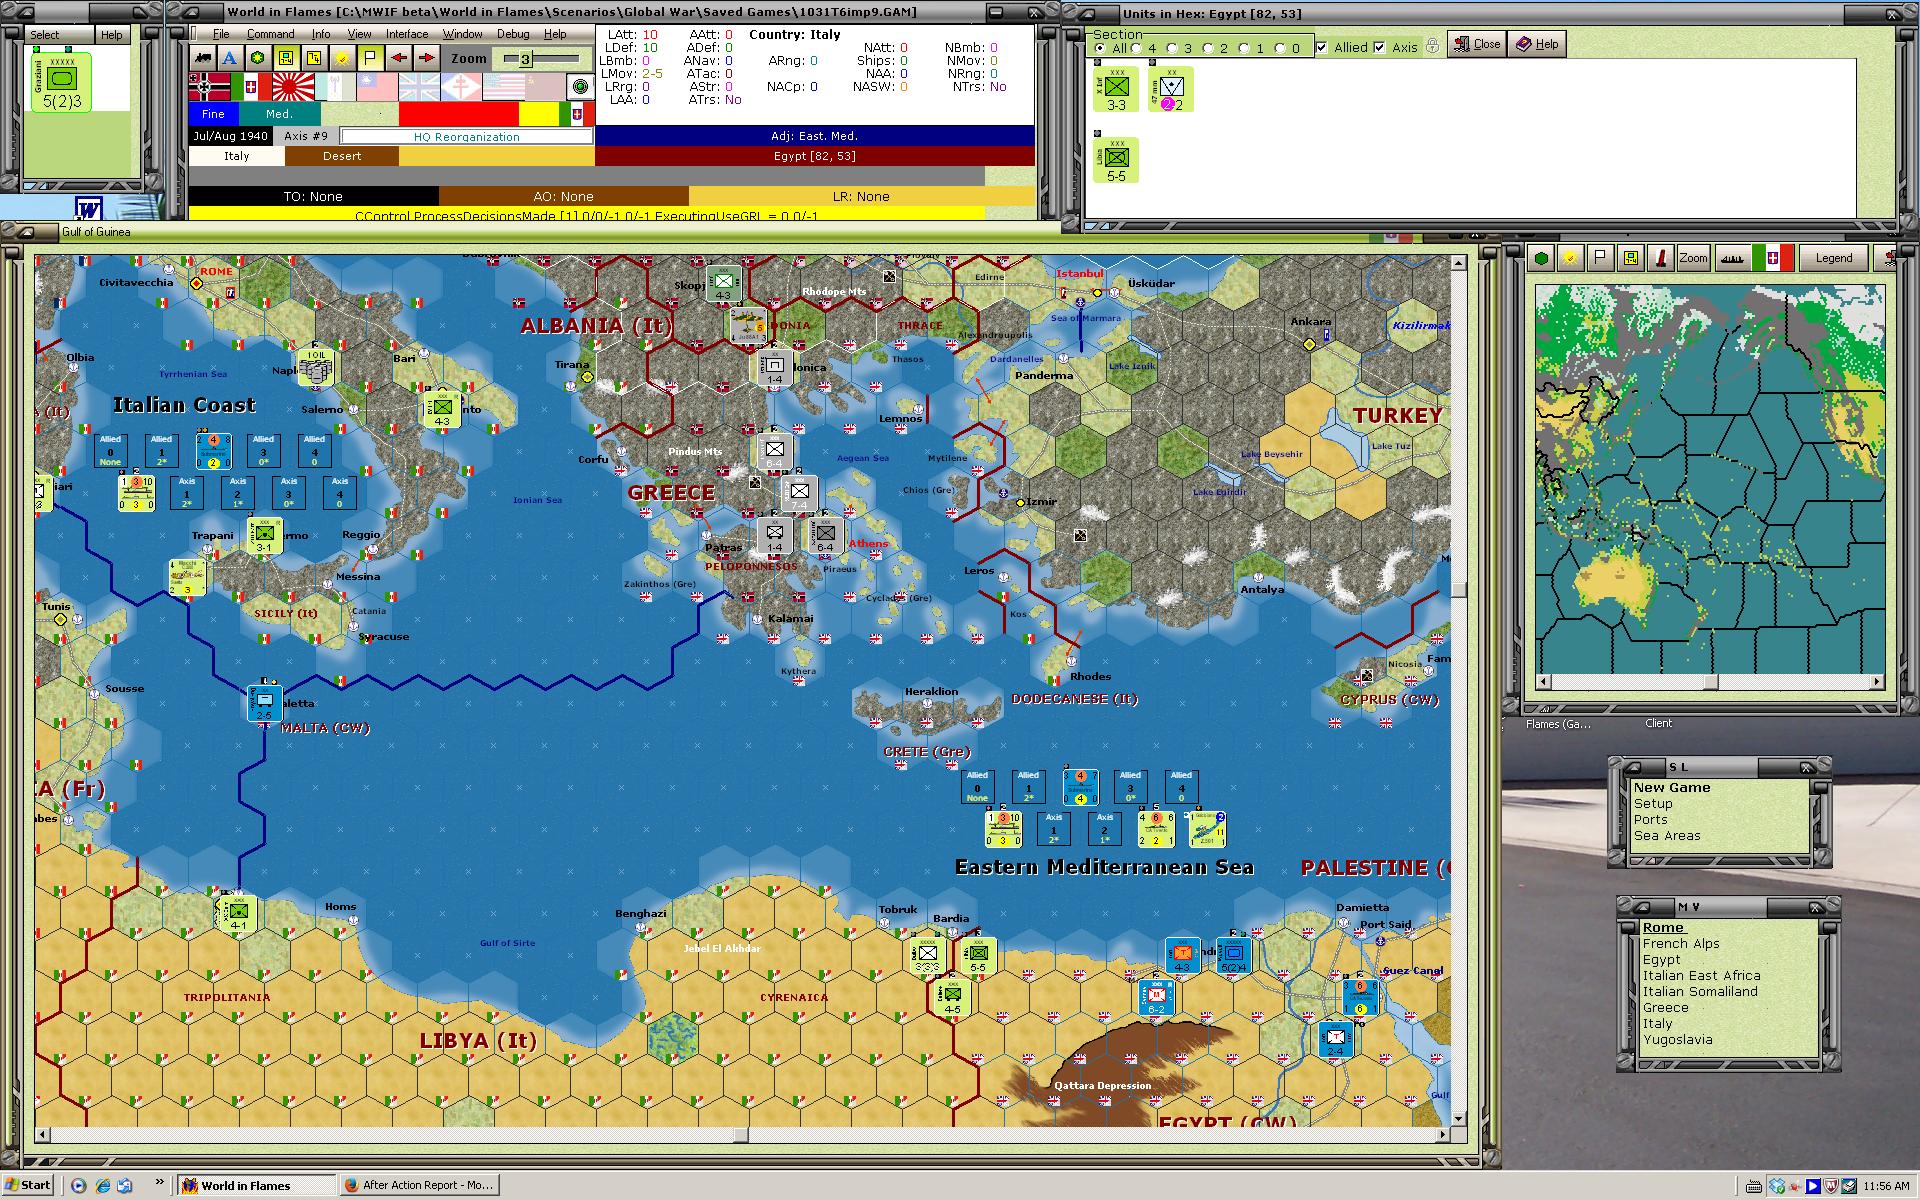
Task: Switch to After Action Report taskbar window
Action: tap(418, 1185)
